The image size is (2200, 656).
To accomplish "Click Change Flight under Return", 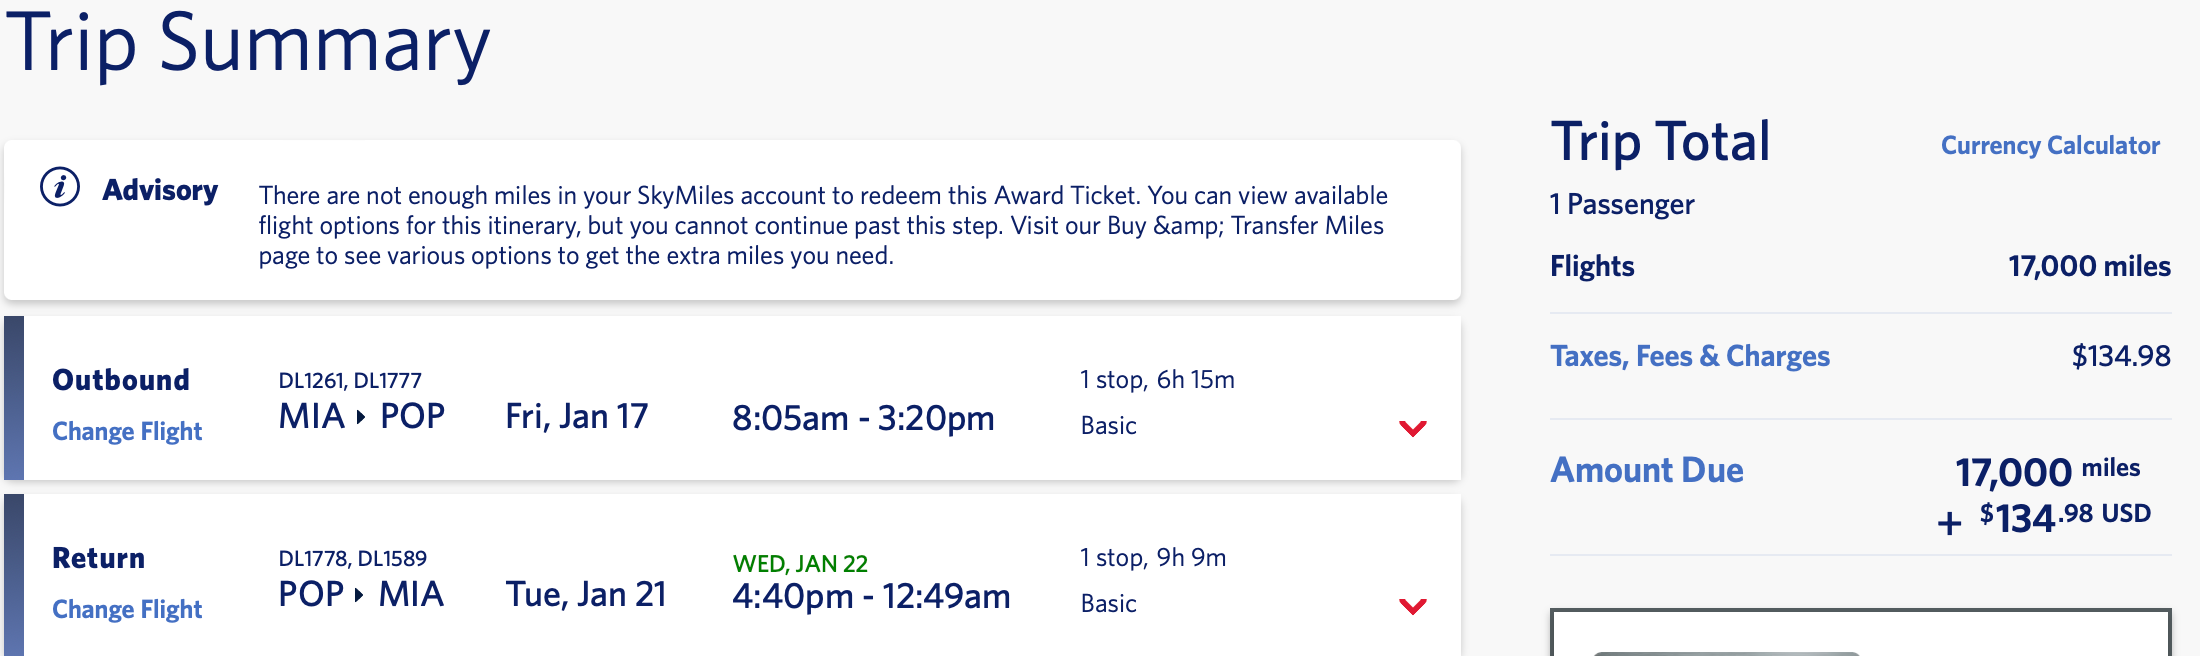I will [127, 609].
